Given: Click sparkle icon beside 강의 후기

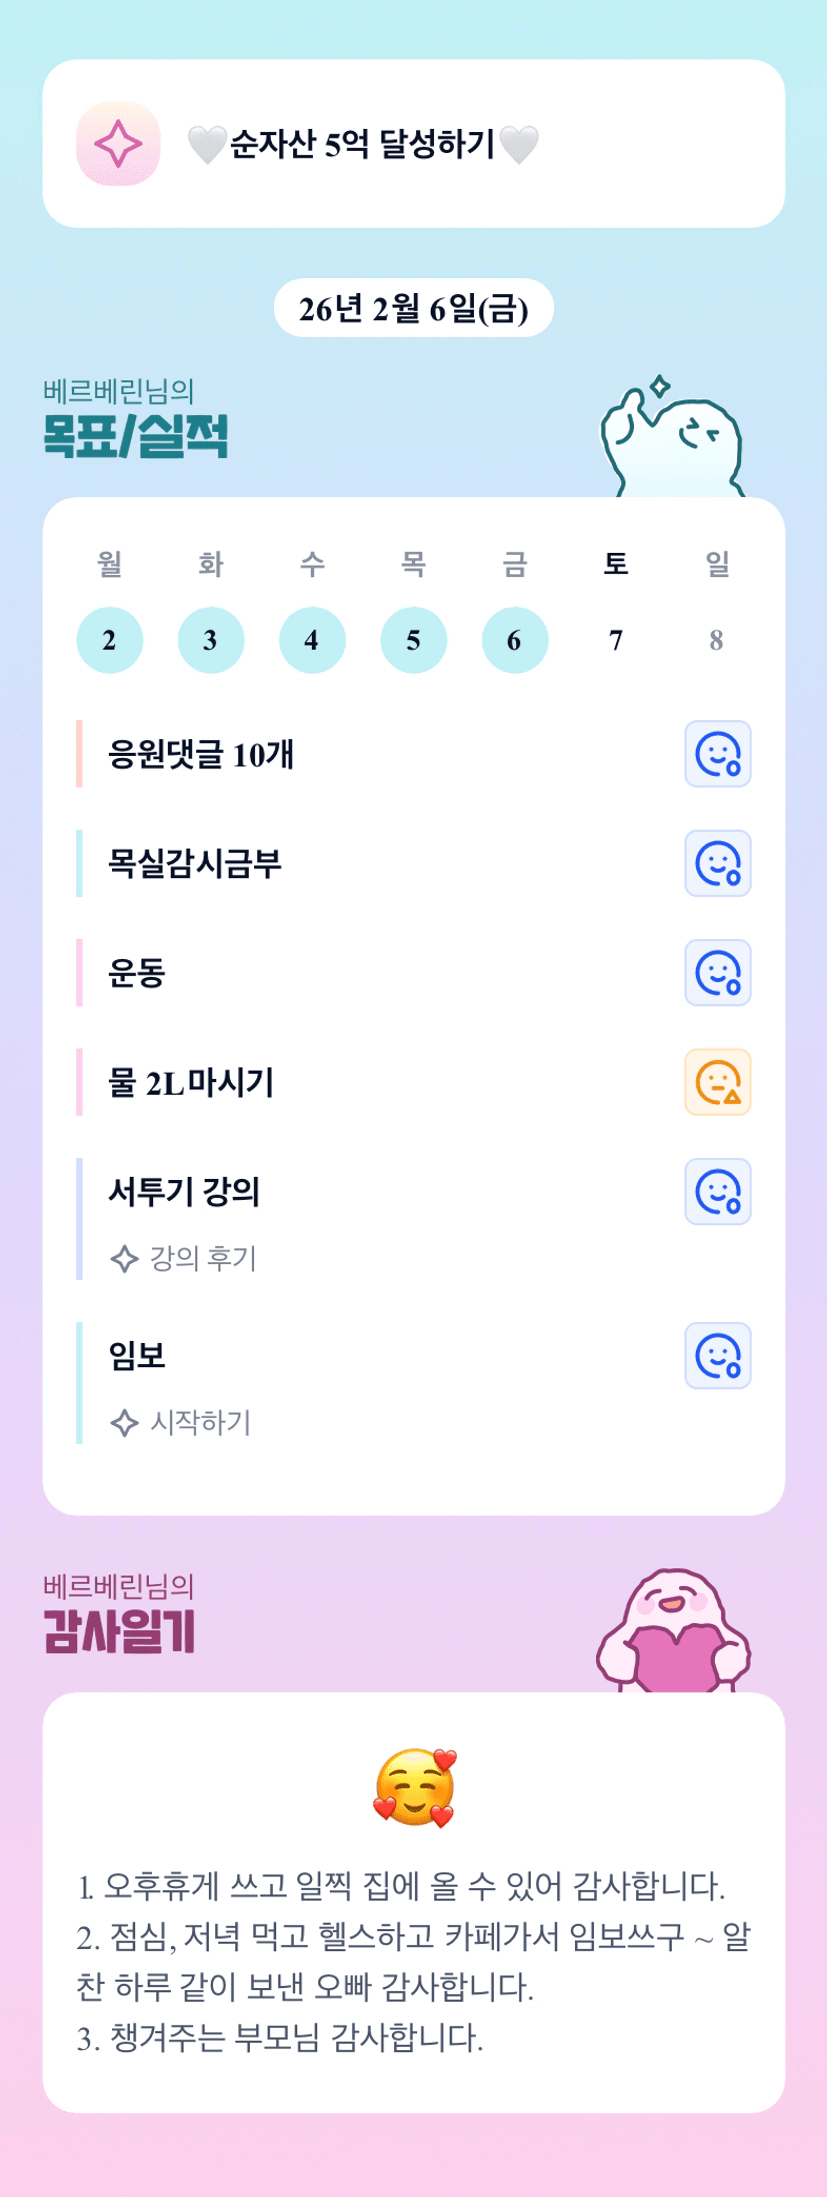Looking at the screenshot, I should 124,1259.
